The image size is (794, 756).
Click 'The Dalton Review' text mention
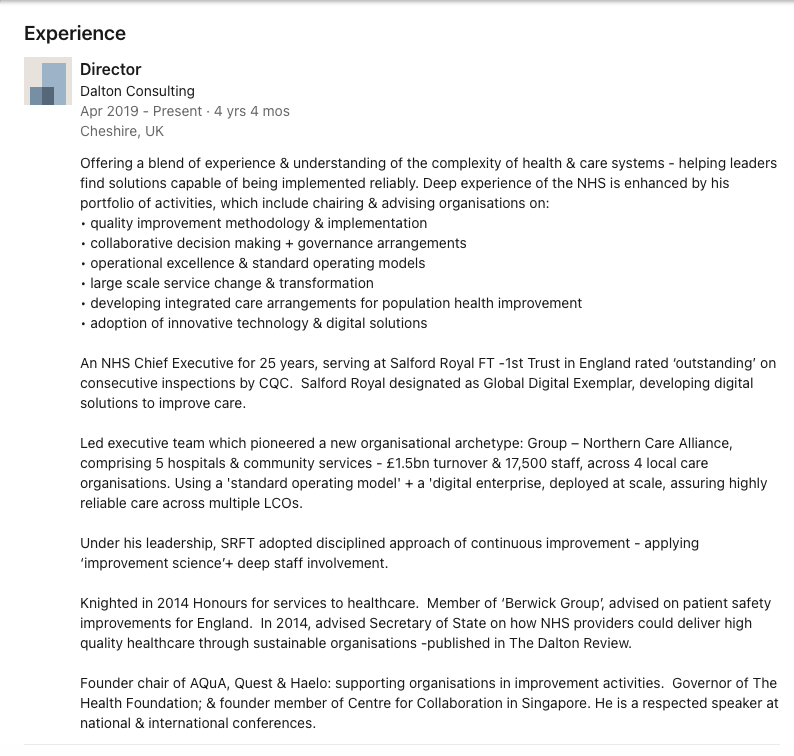point(577,643)
